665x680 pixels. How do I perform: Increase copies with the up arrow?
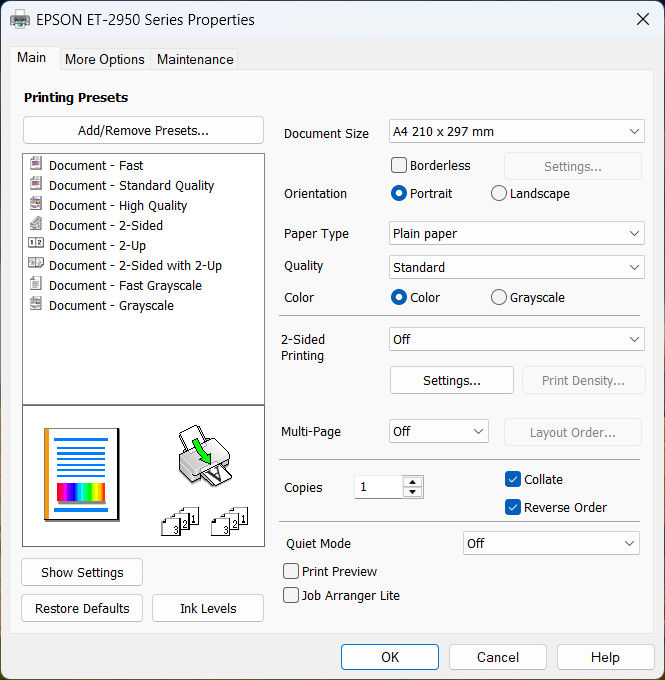click(411, 482)
